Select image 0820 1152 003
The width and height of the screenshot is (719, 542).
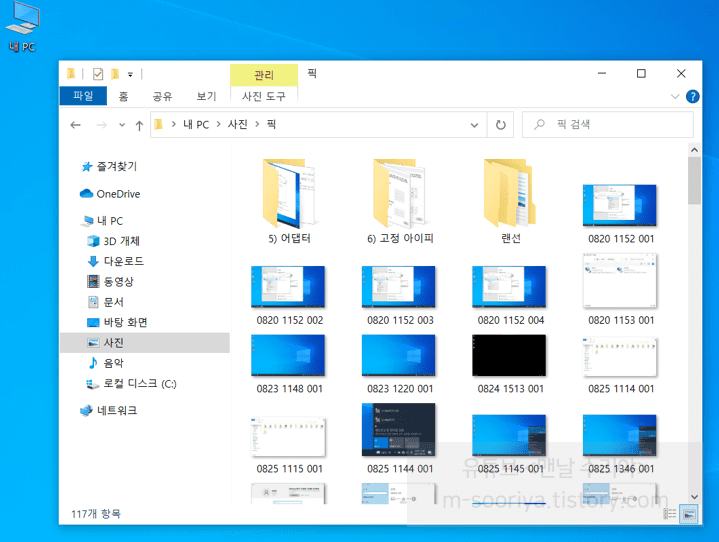400,295
